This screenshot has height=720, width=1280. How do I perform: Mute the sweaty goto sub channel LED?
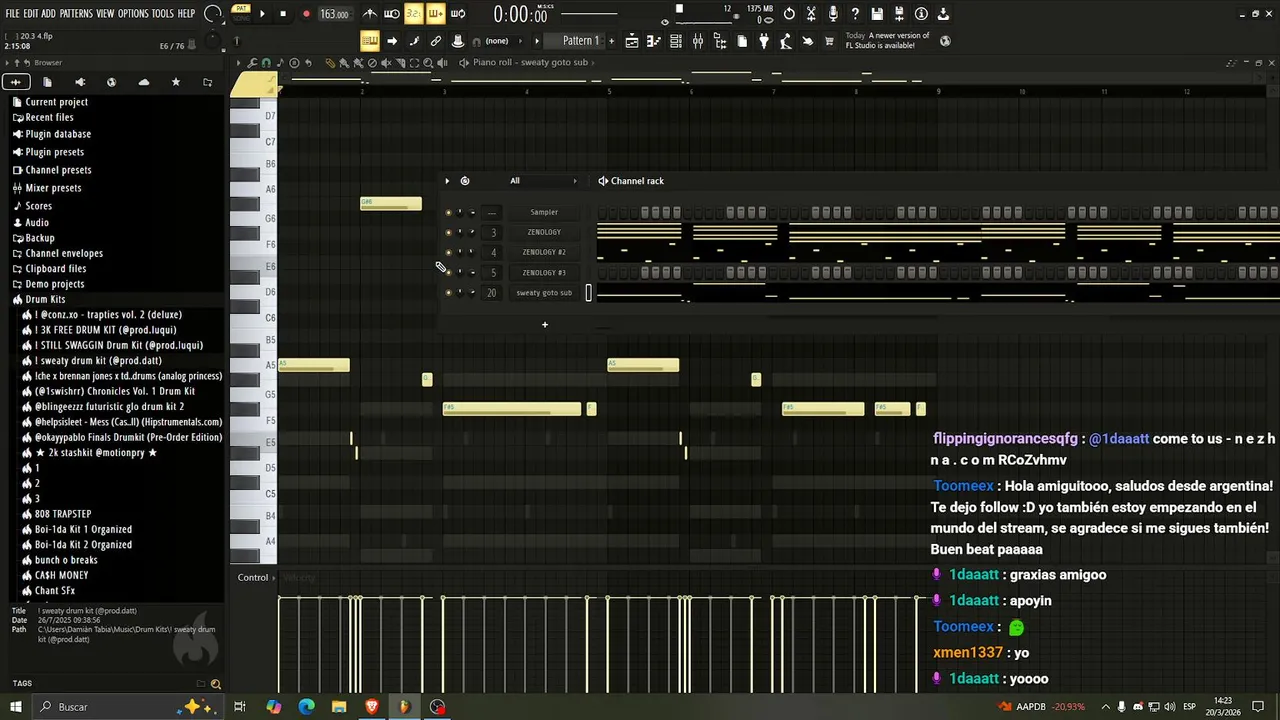point(448,293)
